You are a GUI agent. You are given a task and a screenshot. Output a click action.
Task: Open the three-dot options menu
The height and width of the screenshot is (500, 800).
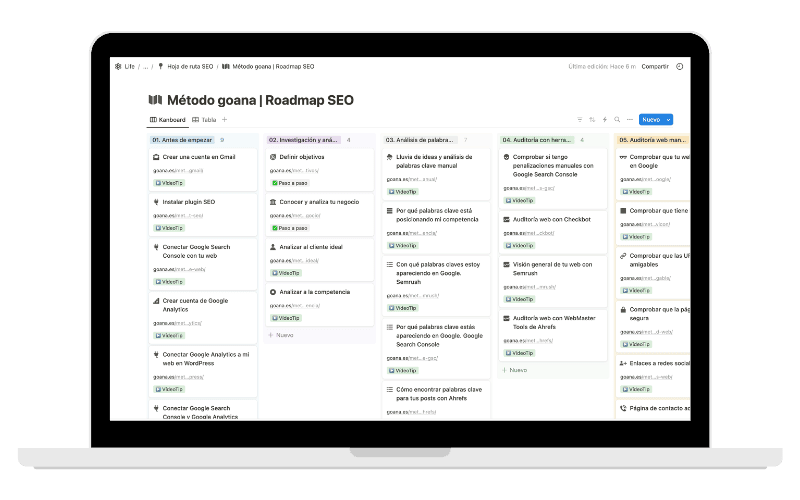click(x=630, y=119)
